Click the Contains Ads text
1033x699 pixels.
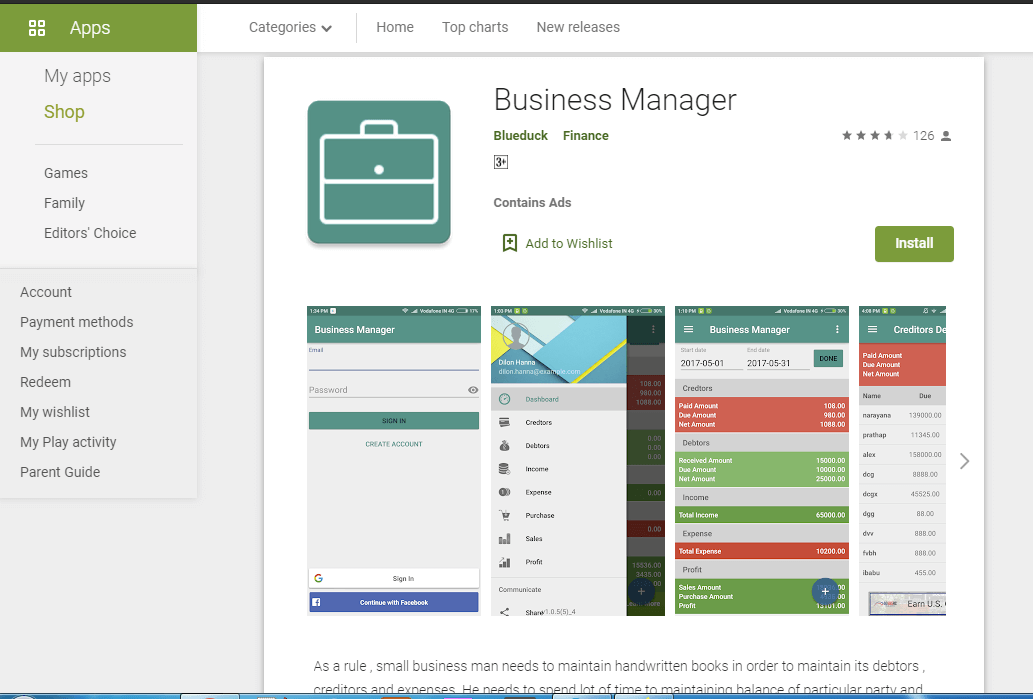tap(532, 203)
